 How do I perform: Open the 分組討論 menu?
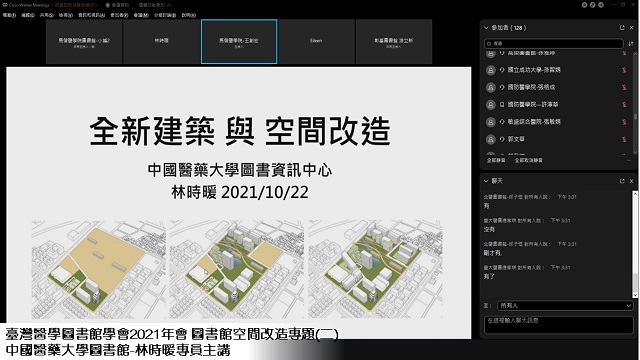point(165,15)
